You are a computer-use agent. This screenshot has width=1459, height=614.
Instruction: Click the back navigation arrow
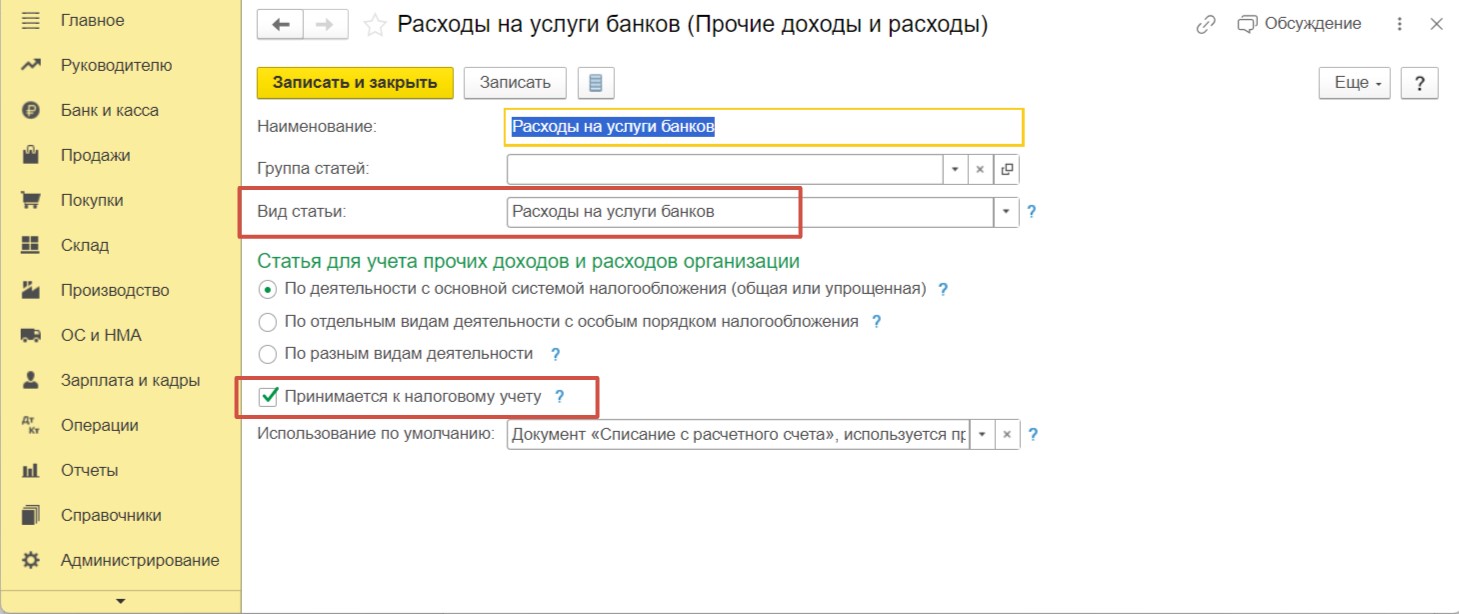[281, 25]
